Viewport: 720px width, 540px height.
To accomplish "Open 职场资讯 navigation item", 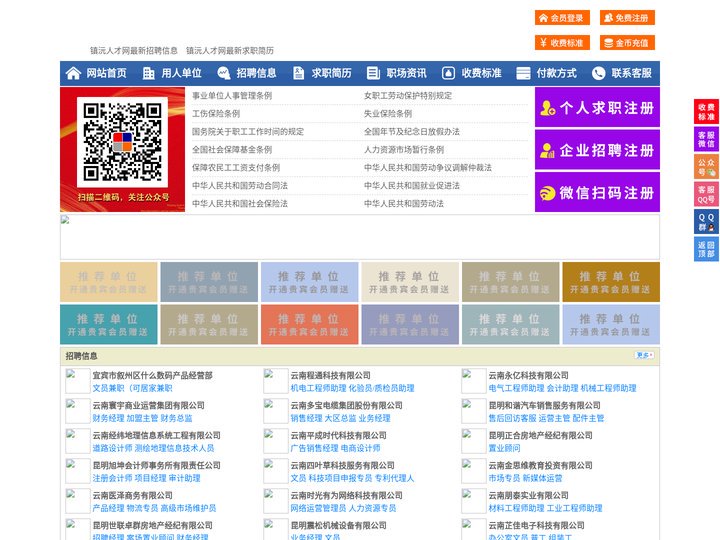I will pyautogui.click(x=406, y=73).
